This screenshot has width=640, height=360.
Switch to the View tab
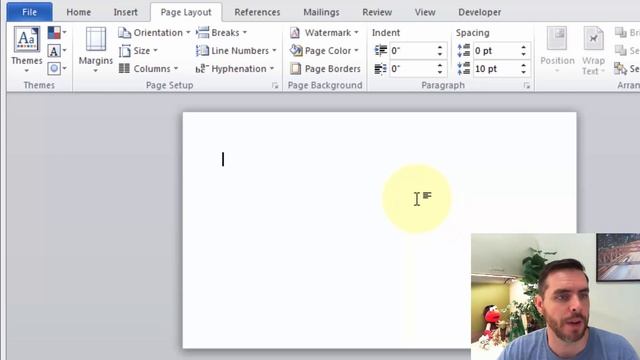click(425, 12)
